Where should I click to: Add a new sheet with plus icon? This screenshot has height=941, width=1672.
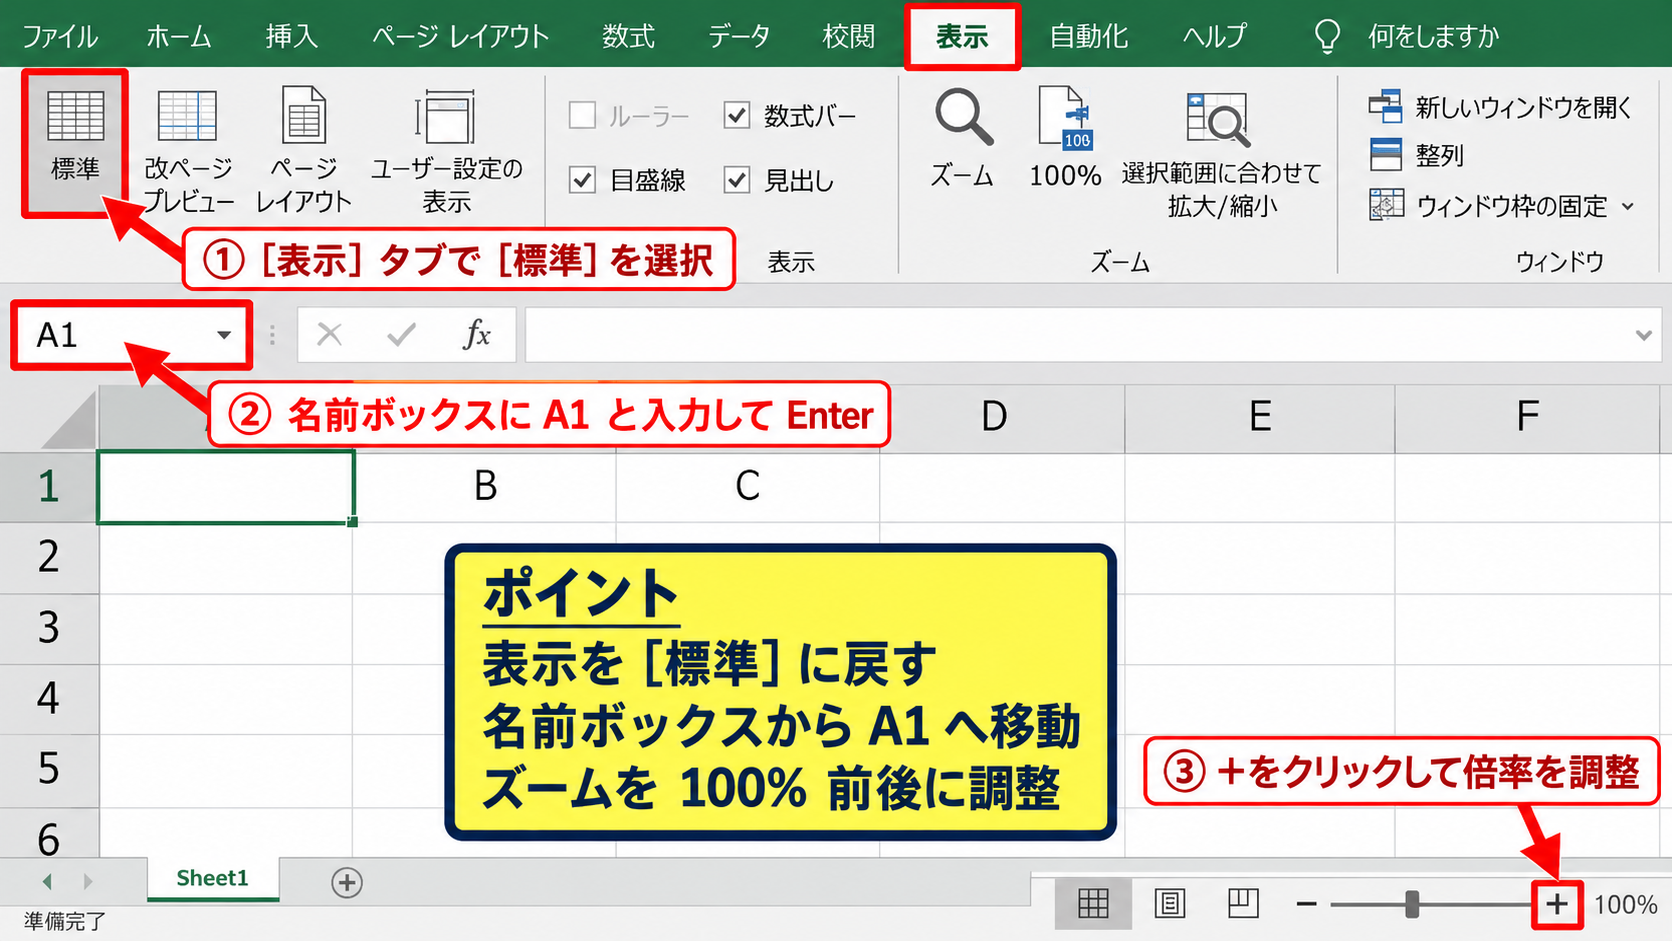(x=347, y=882)
